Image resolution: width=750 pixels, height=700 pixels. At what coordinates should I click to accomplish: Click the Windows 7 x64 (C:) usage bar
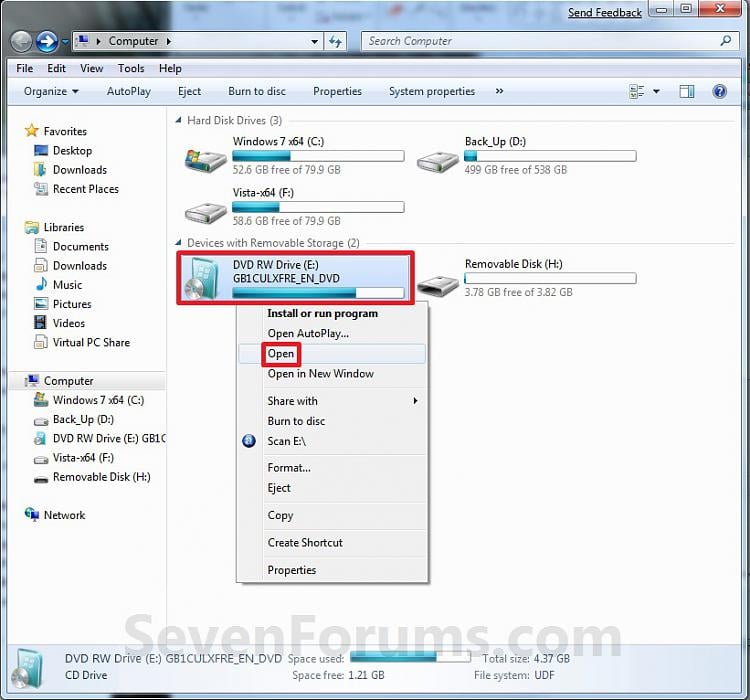[x=318, y=156]
